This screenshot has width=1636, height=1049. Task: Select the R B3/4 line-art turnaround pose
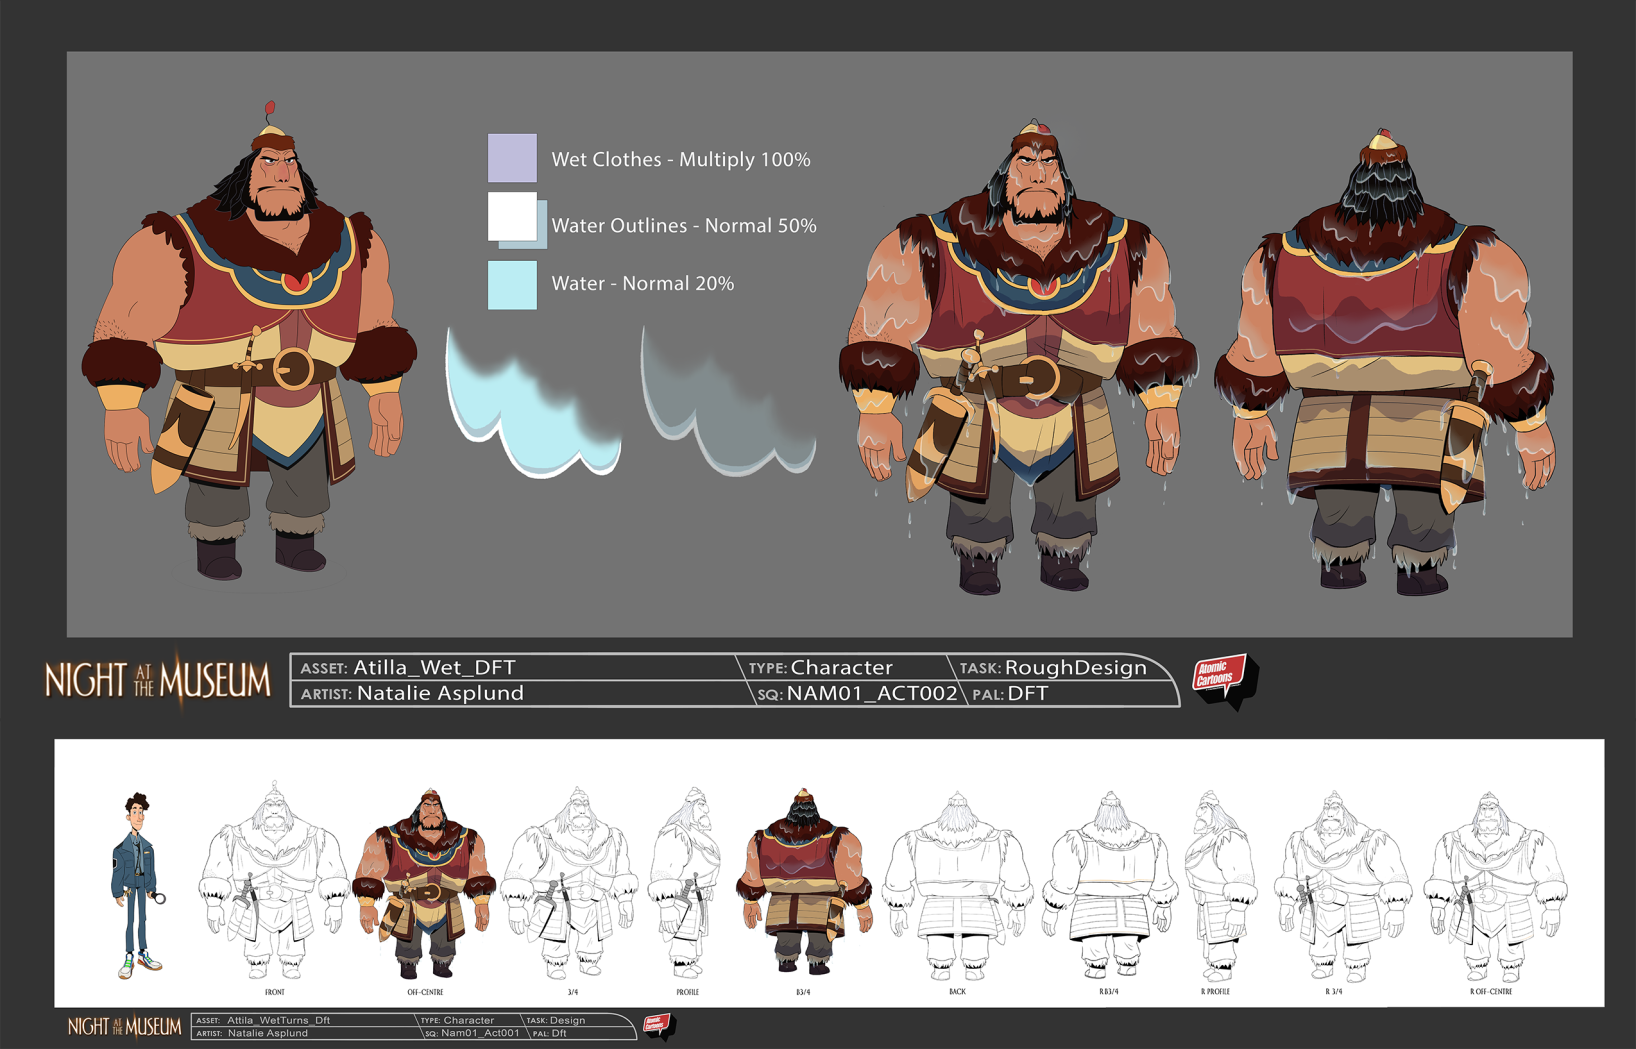pyautogui.click(x=1109, y=884)
